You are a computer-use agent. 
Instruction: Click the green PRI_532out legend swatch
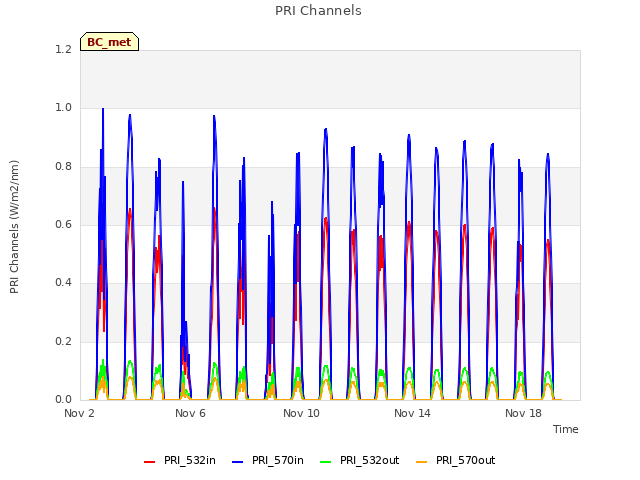(x=326, y=462)
